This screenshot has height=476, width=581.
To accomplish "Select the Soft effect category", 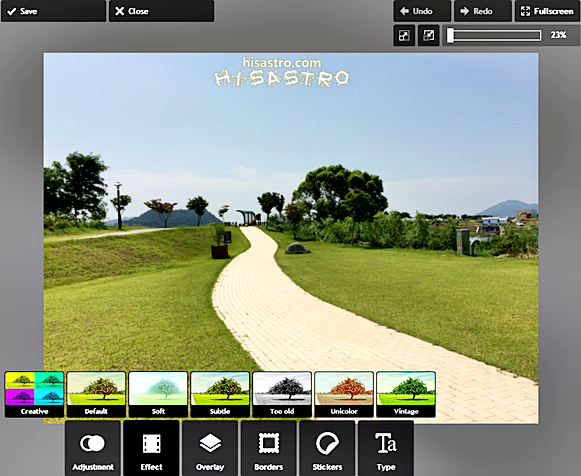I will click(x=158, y=394).
